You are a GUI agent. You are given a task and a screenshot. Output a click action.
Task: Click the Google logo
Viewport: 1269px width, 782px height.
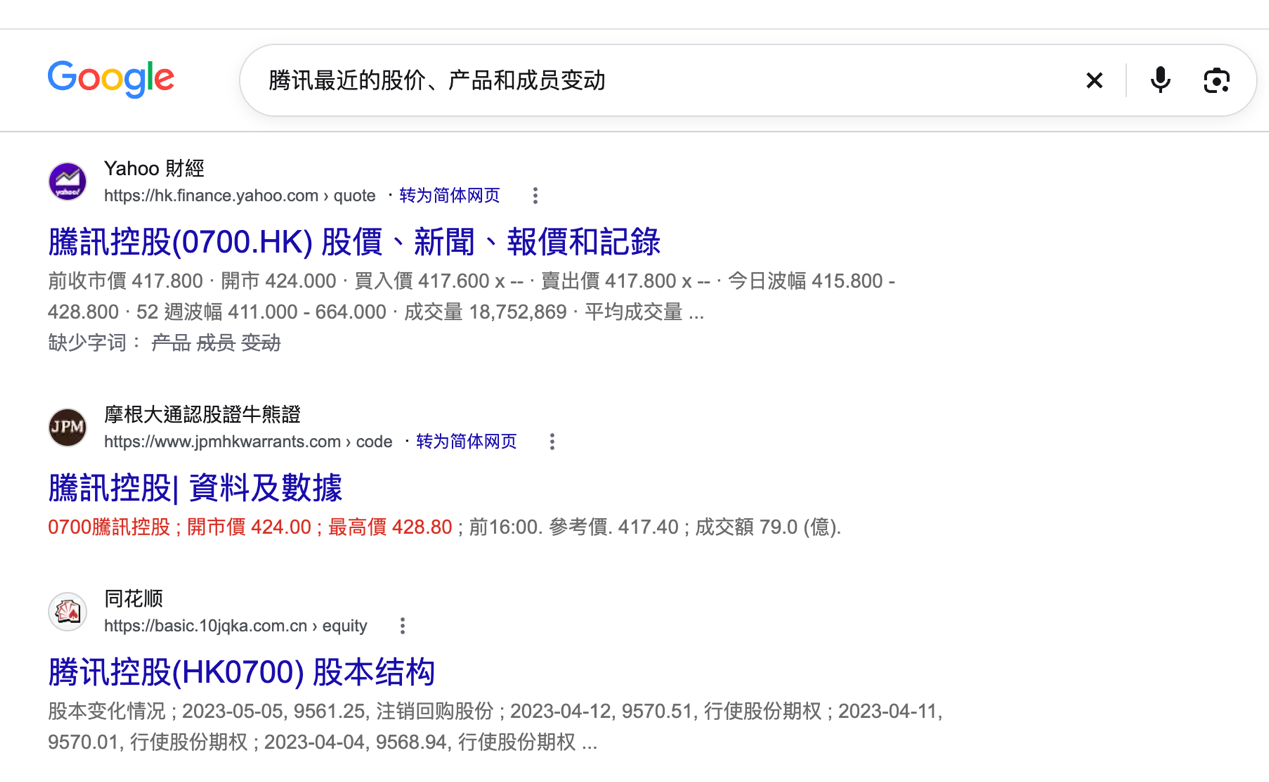[x=111, y=80]
